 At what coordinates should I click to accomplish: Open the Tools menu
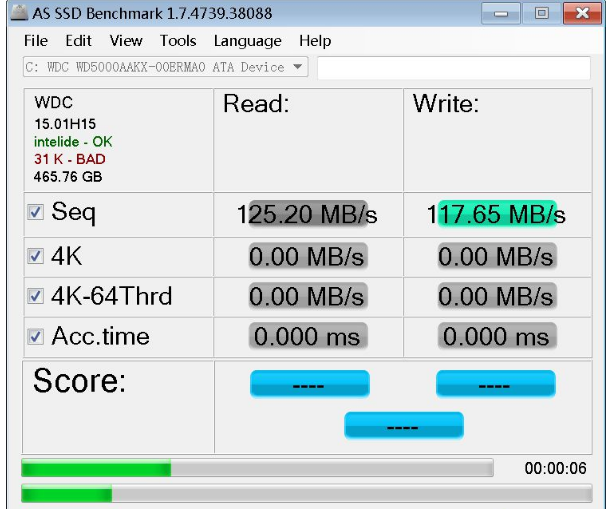[178, 41]
